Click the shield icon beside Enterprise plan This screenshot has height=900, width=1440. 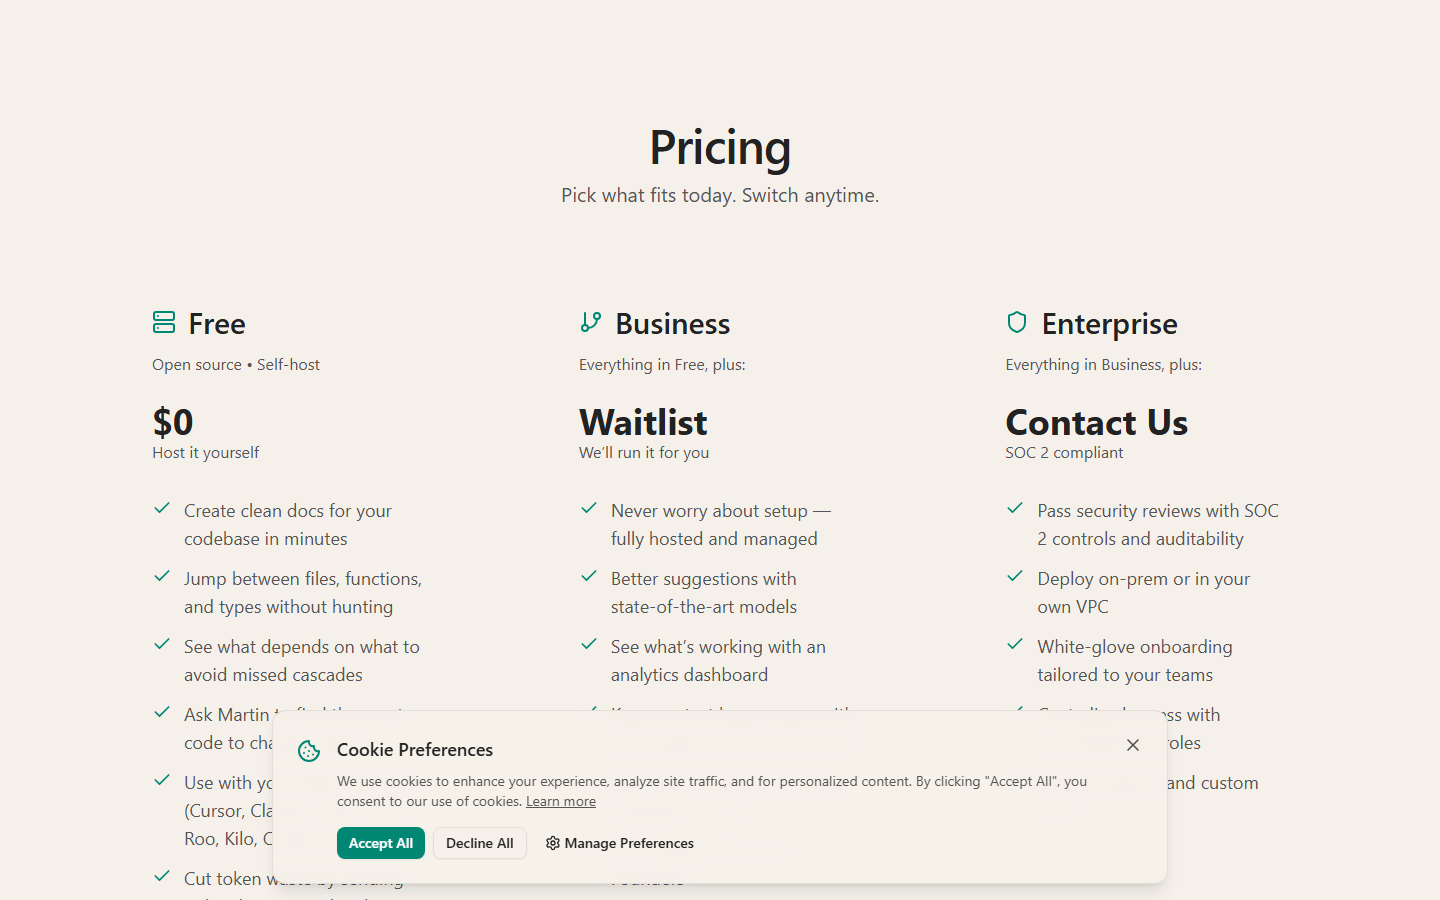coord(1017,322)
